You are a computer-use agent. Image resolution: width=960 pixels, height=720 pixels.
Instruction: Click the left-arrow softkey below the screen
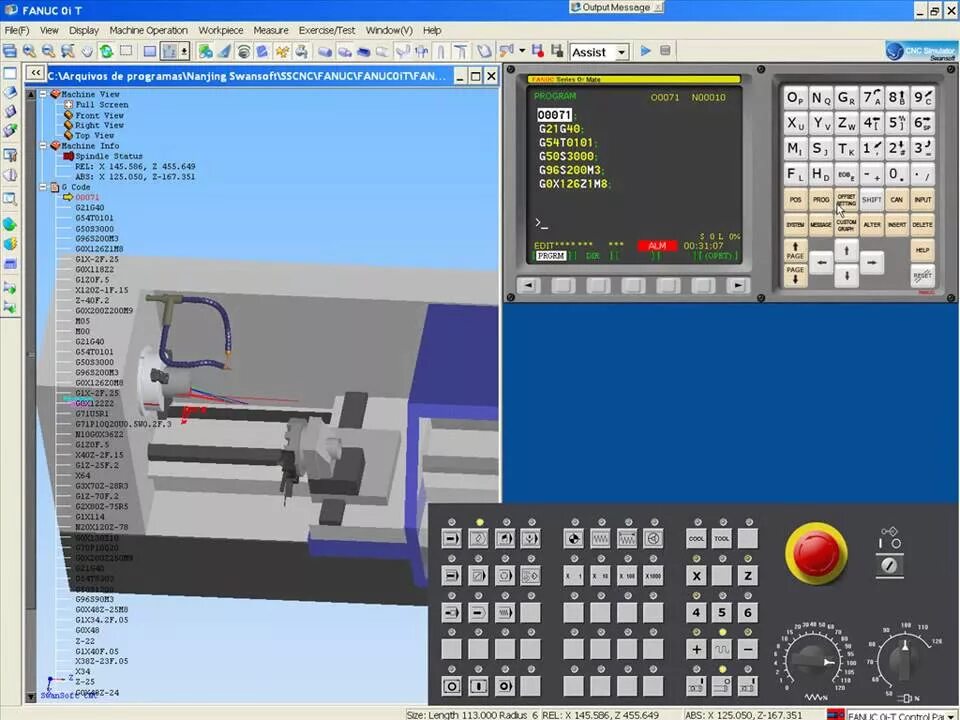(528, 285)
